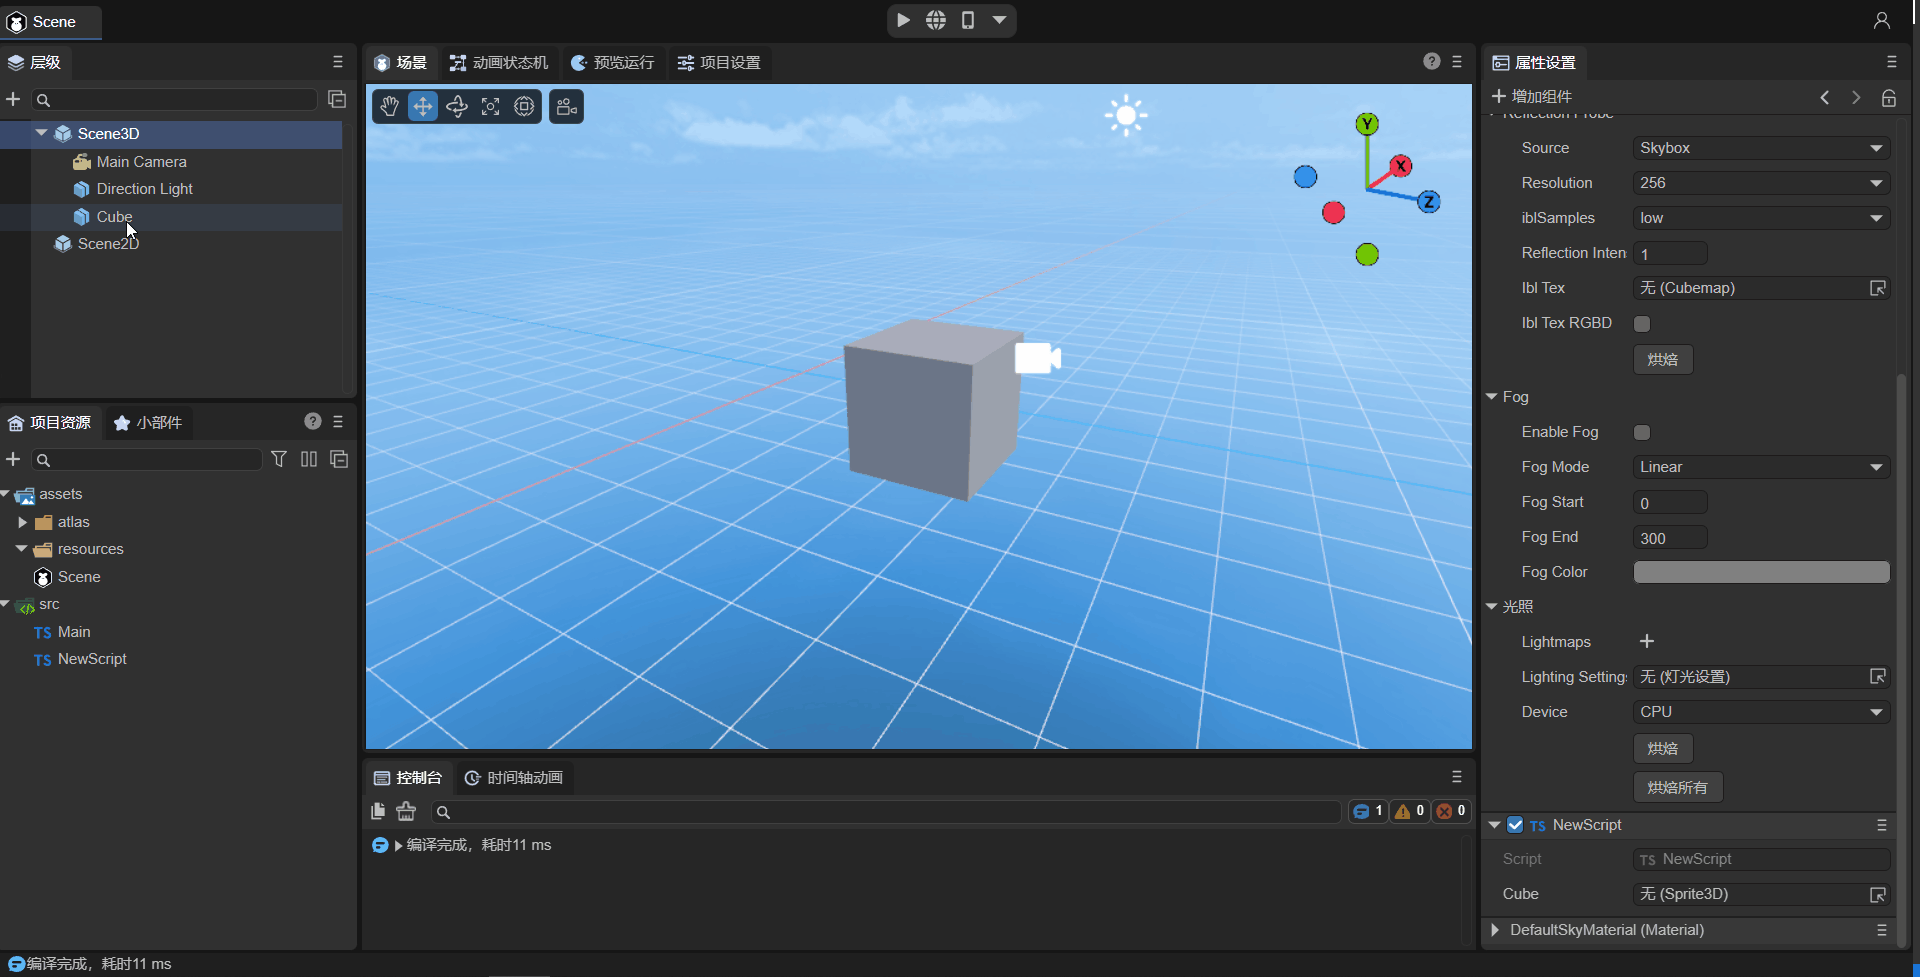1920x977 pixels.
Task: Click the mobile device preview icon
Action: [968, 20]
